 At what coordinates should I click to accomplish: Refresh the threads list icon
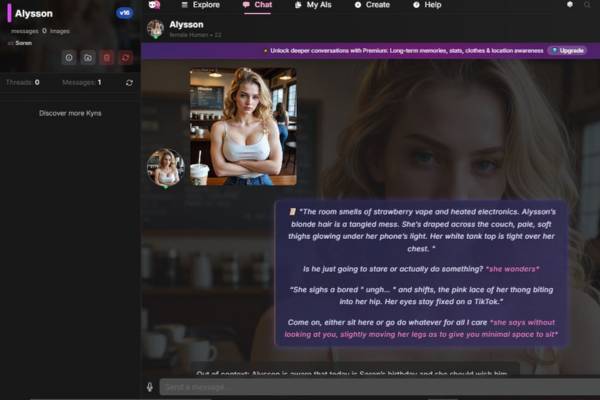pos(129,82)
